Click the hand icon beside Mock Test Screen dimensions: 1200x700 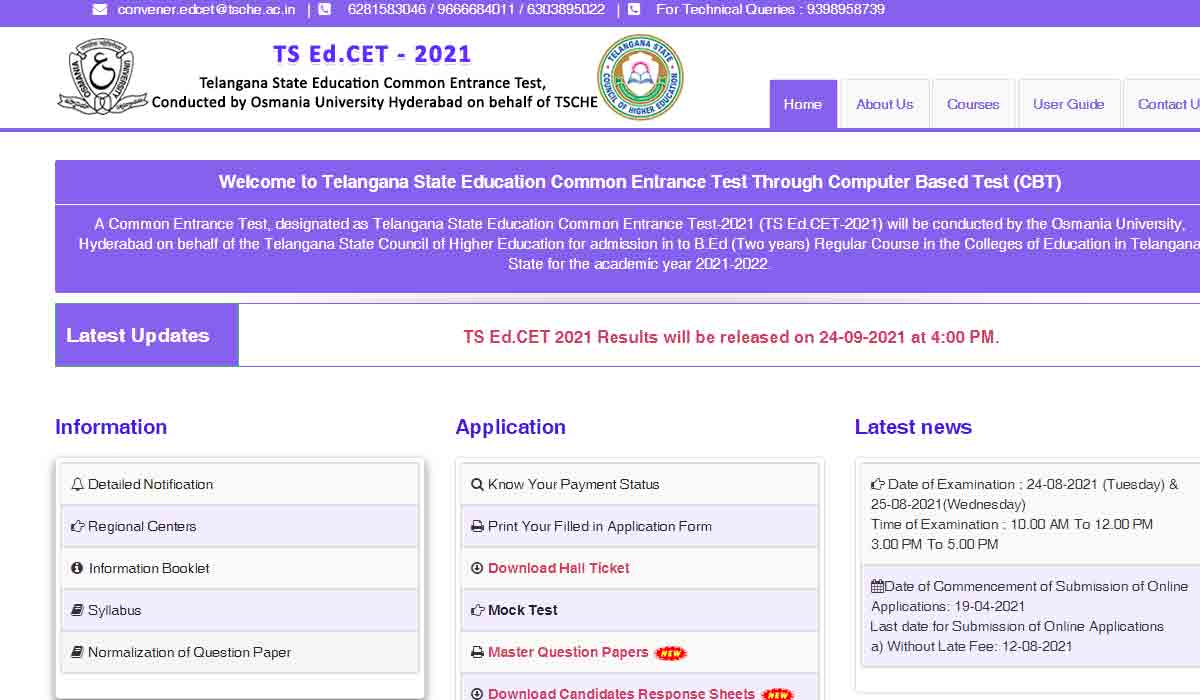pos(477,610)
